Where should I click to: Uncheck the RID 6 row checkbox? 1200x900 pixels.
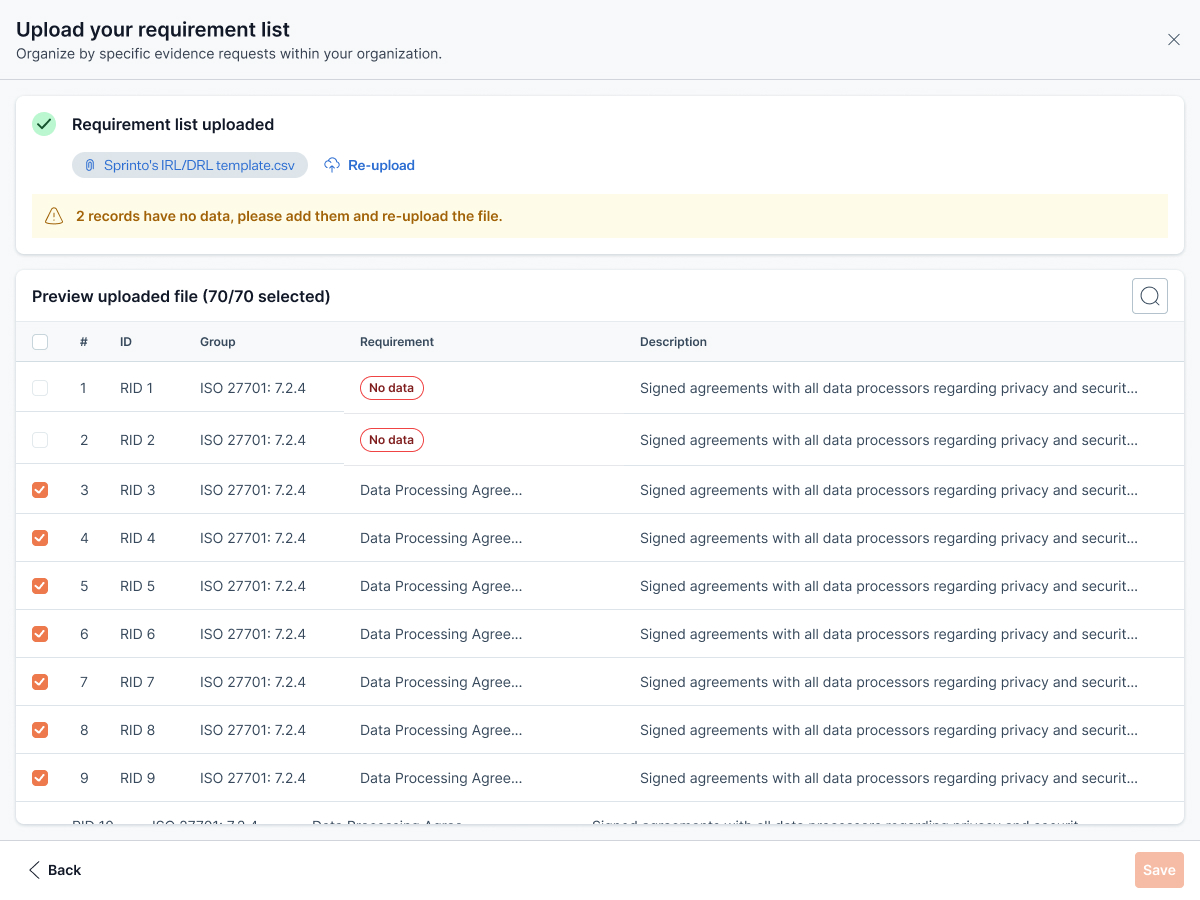(x=40, y=634)
